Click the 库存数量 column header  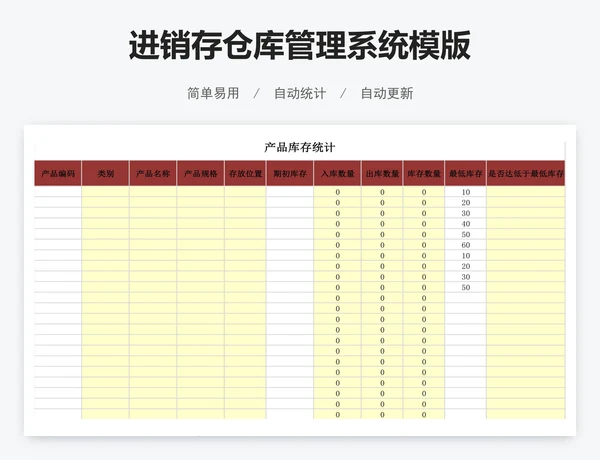point(424,173)
